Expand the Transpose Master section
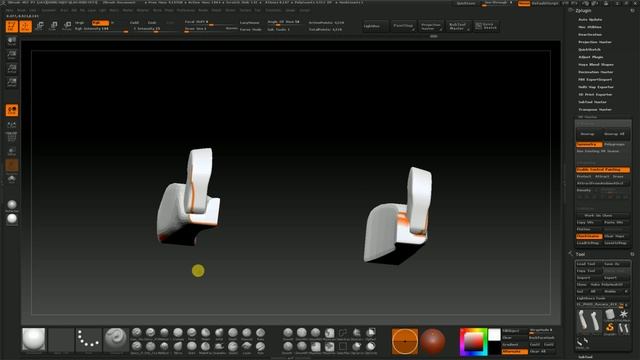This screenshot has height=360, width=640. click(595, 109)
